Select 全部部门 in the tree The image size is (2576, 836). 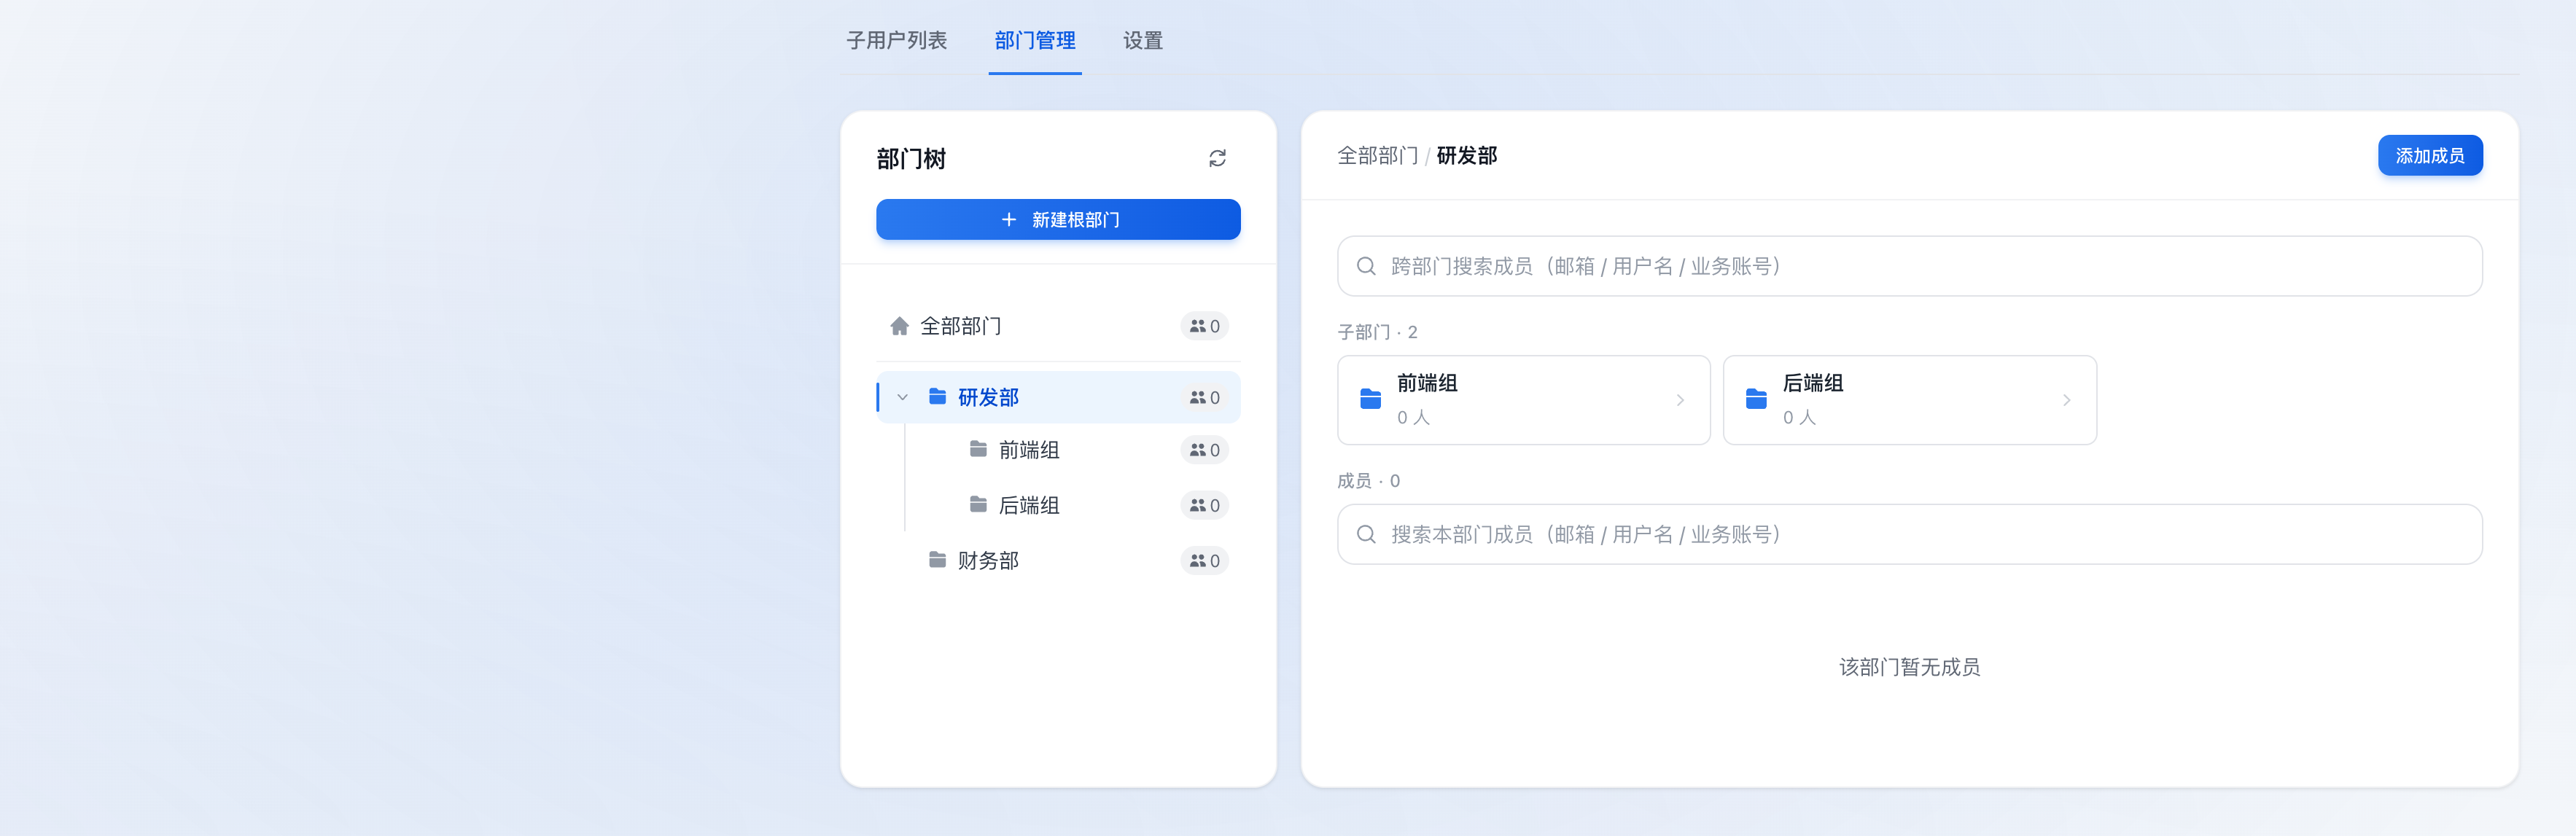point(1058,326)
